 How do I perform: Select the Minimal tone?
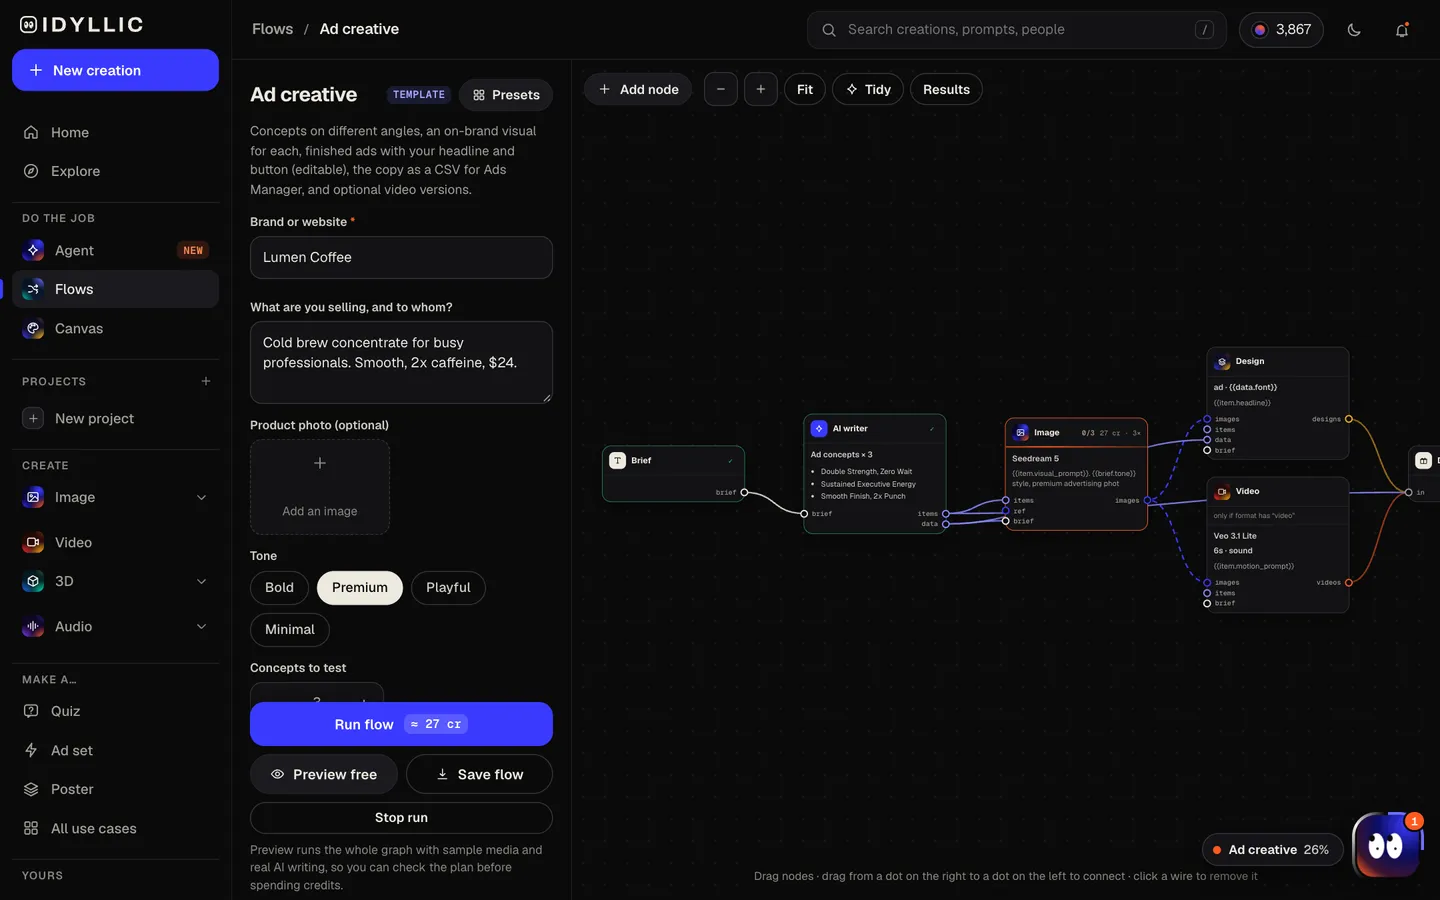(290, 630)
